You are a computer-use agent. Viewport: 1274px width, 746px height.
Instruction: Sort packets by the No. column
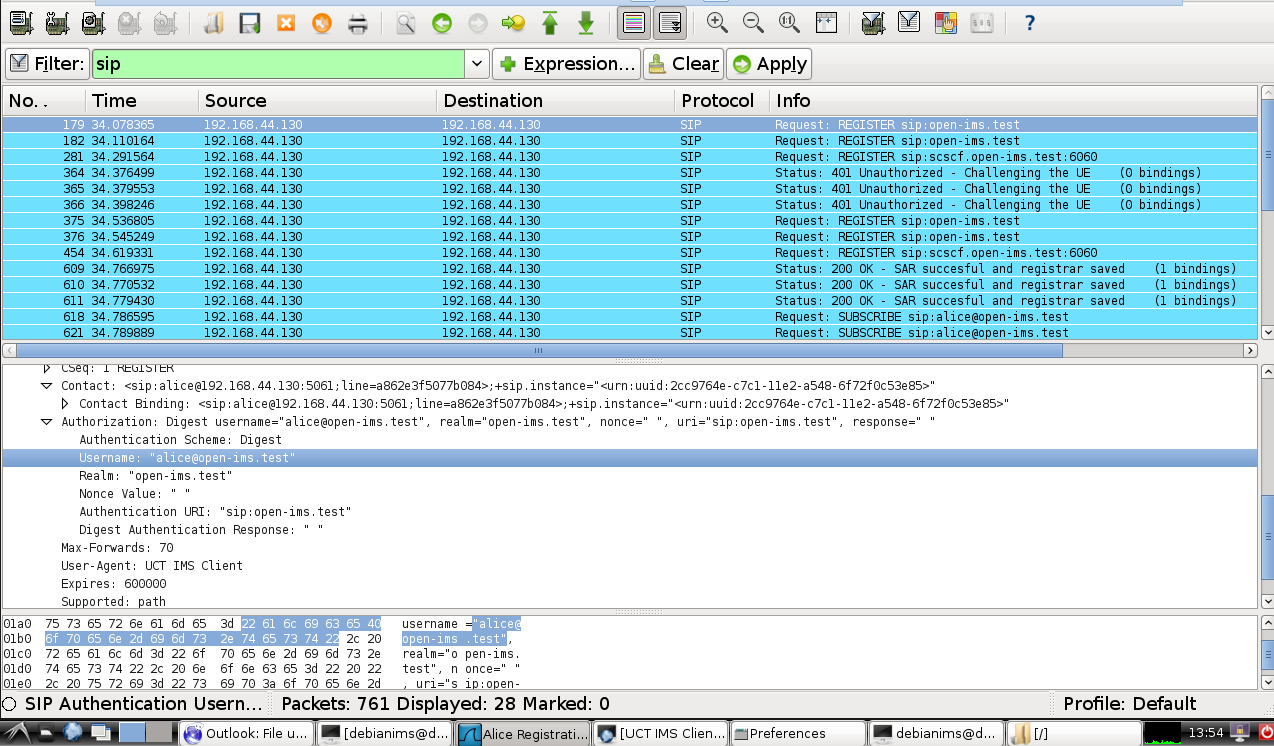[44, 101]
